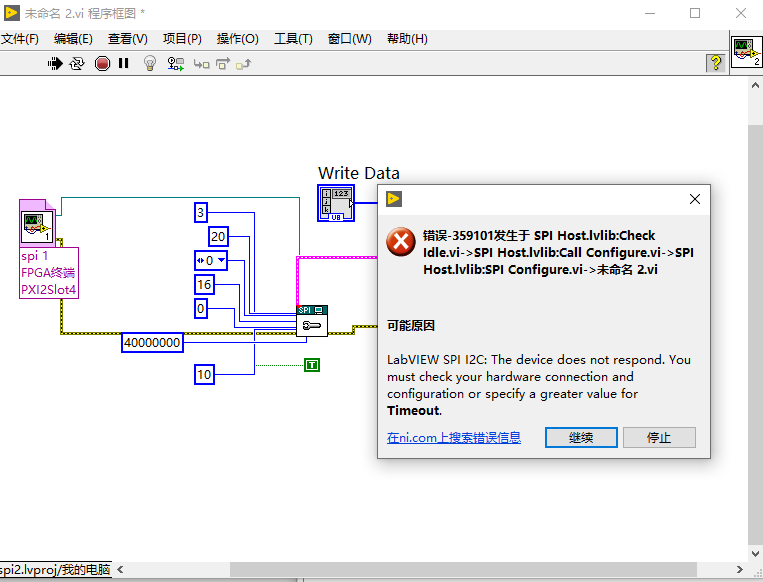
Task: Show context help with the question mark
Action: [x=715, y=63]
